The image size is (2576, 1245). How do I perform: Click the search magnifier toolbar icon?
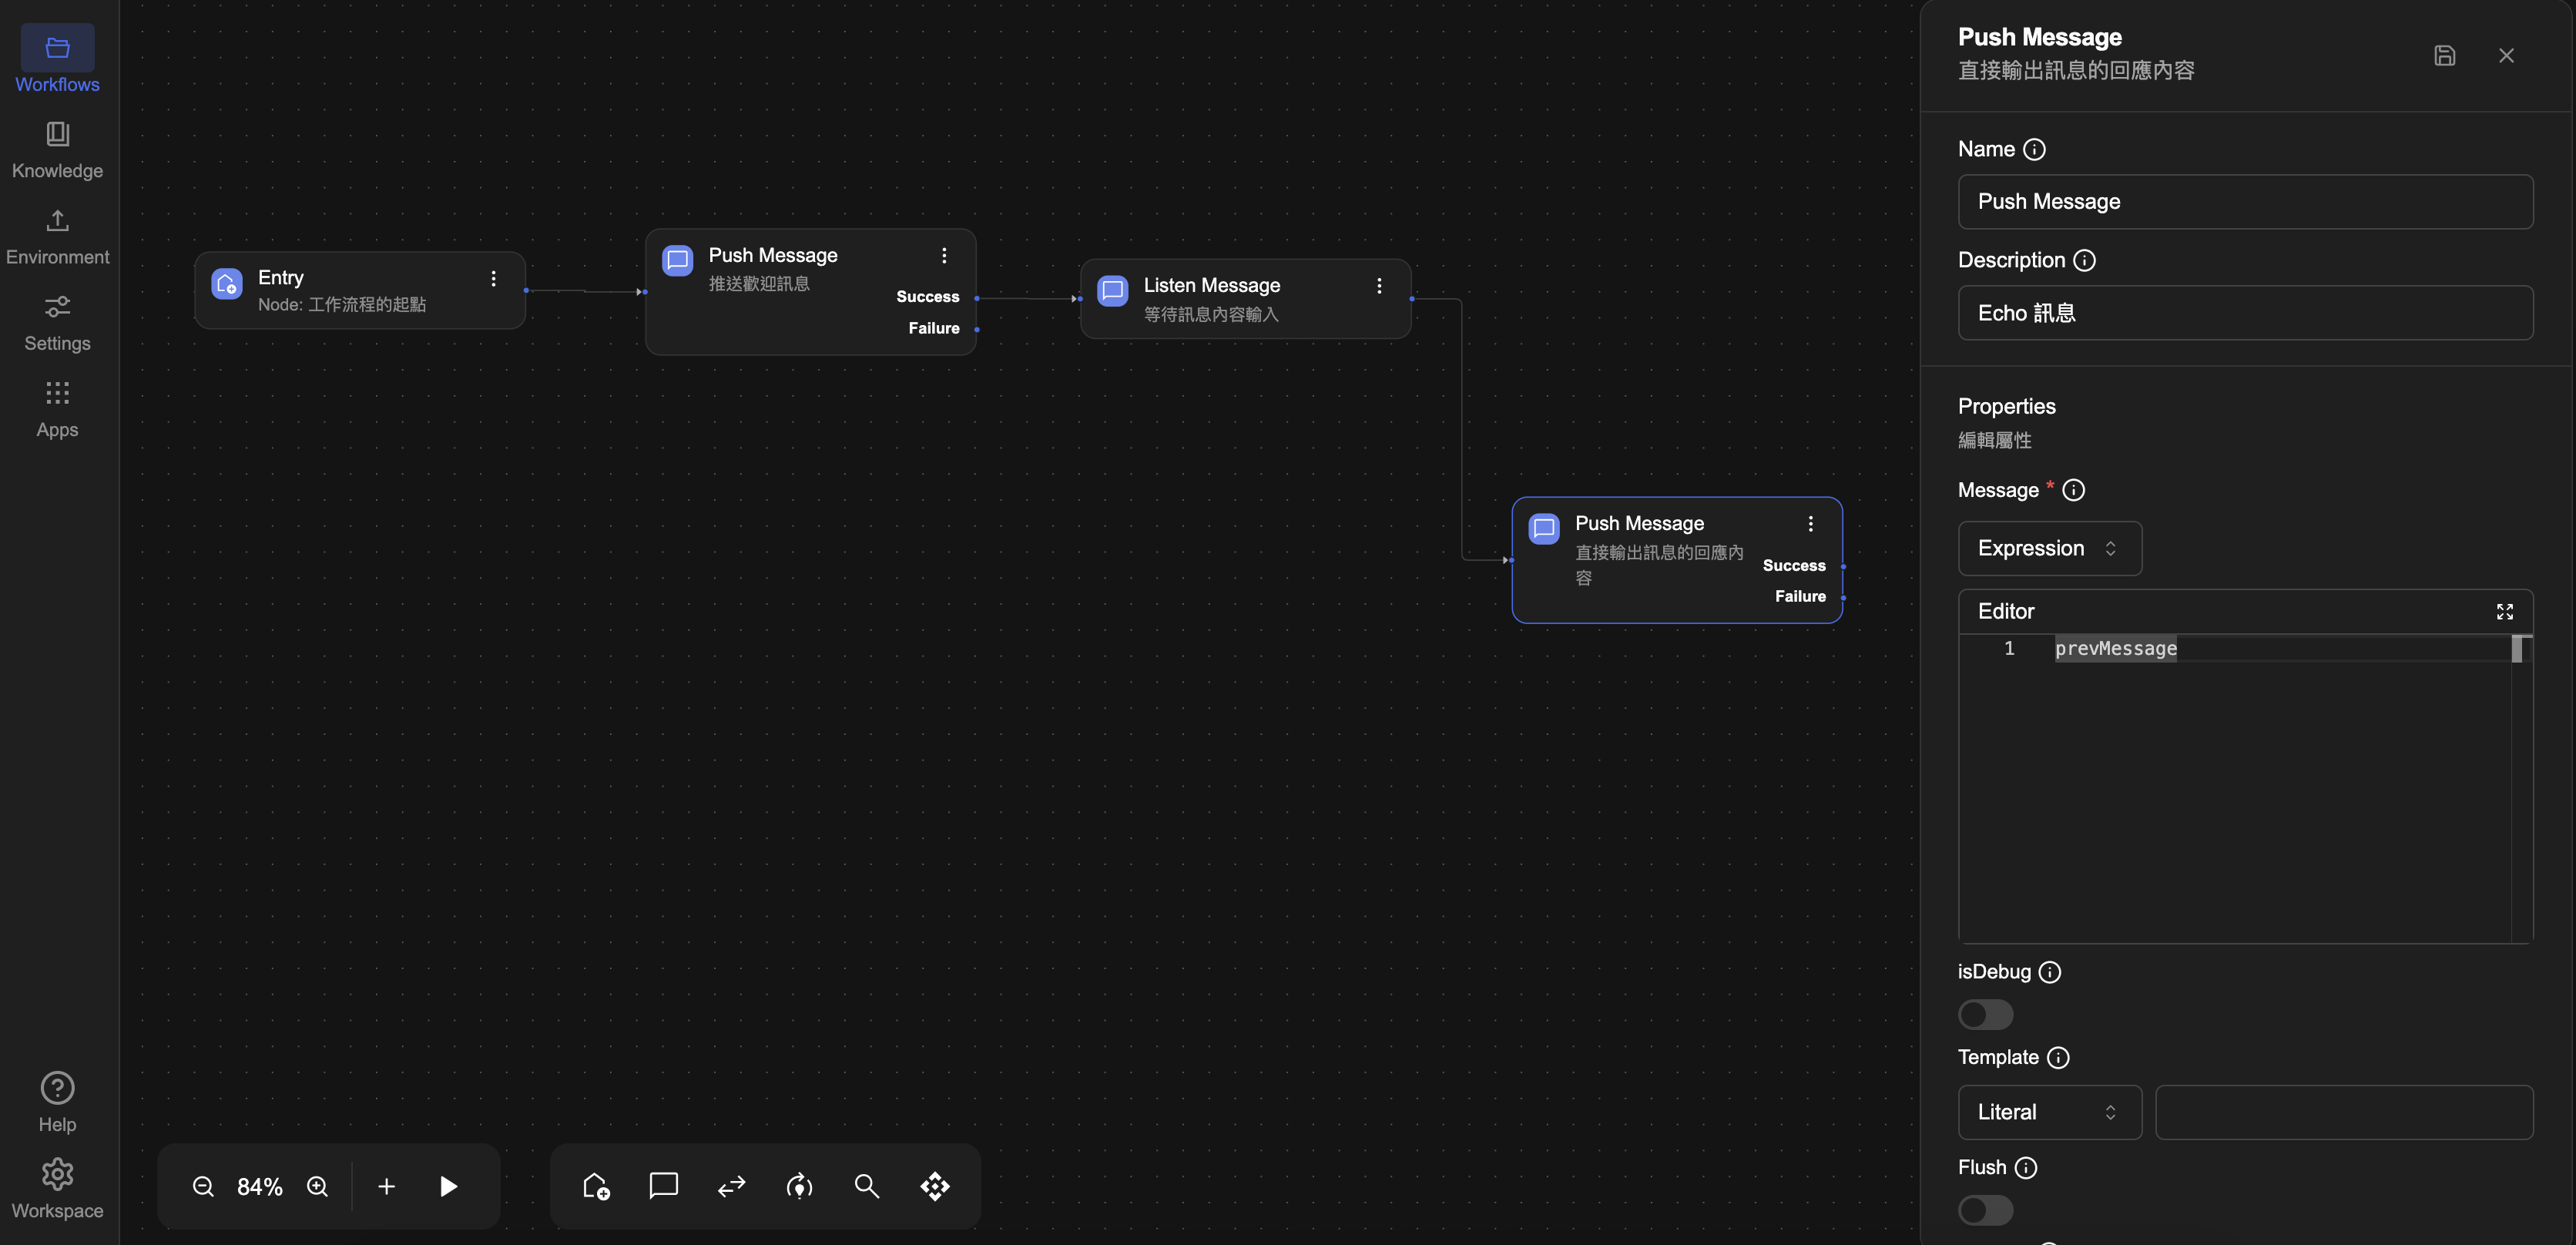coord(866,1186)
